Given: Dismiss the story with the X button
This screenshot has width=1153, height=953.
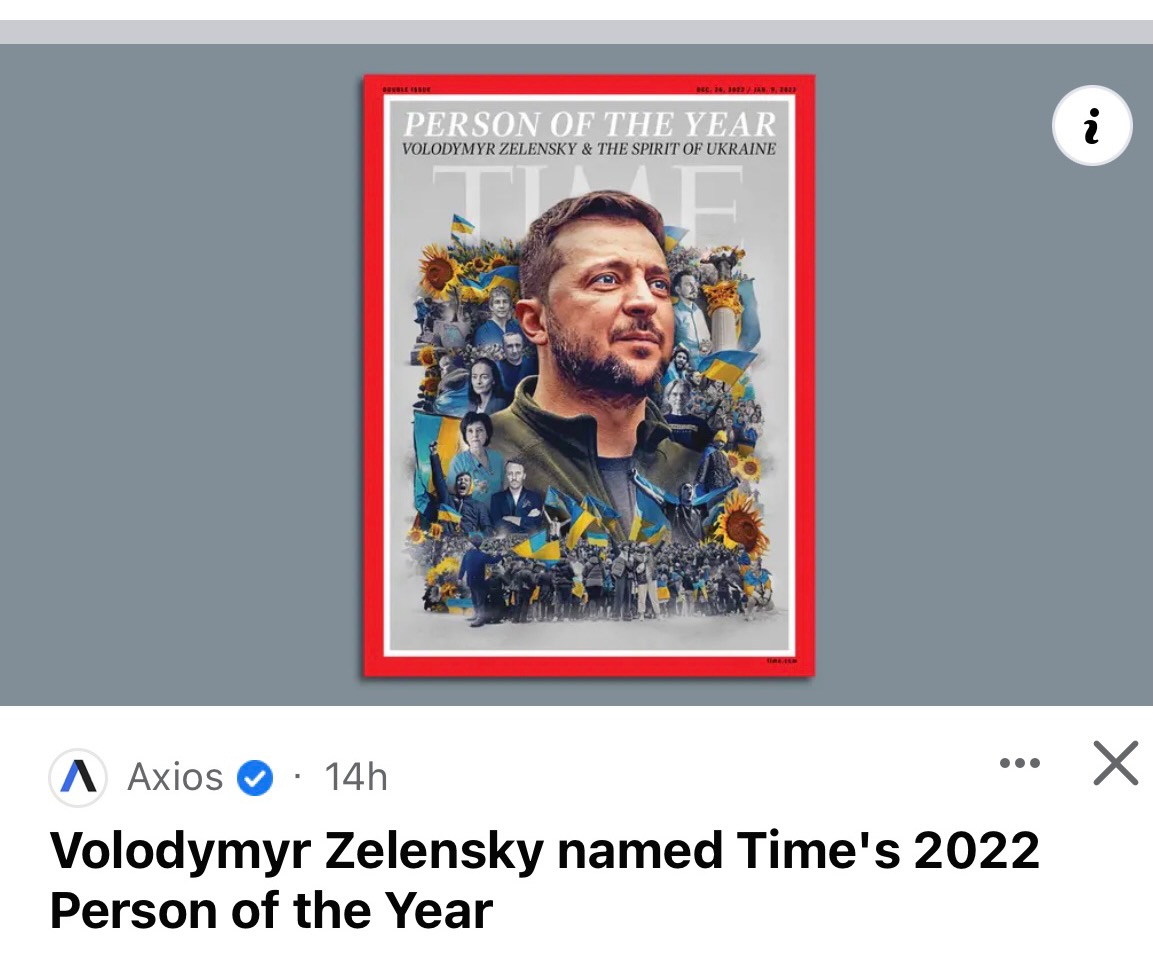Looking at the screenshot, I should click(x=1115, y=764).
